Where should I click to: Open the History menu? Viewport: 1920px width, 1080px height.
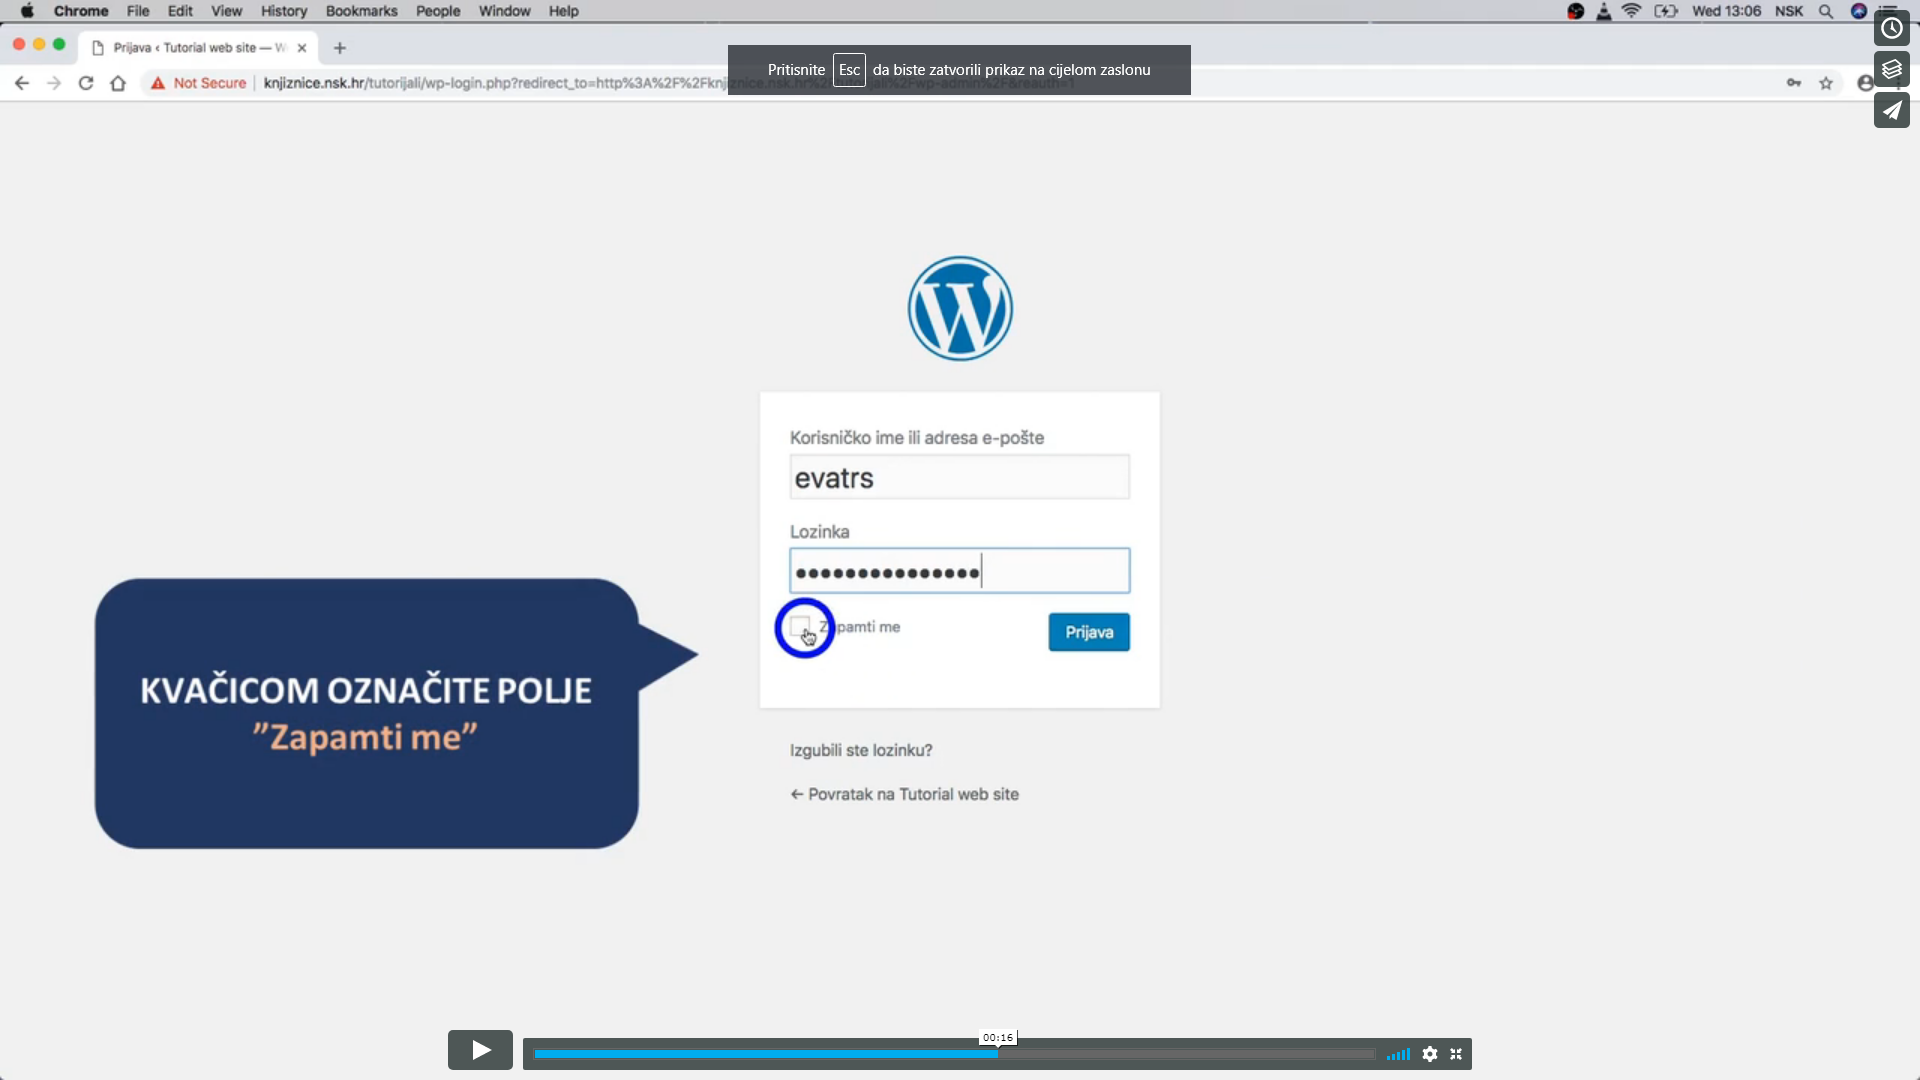[x=284, y=11]
